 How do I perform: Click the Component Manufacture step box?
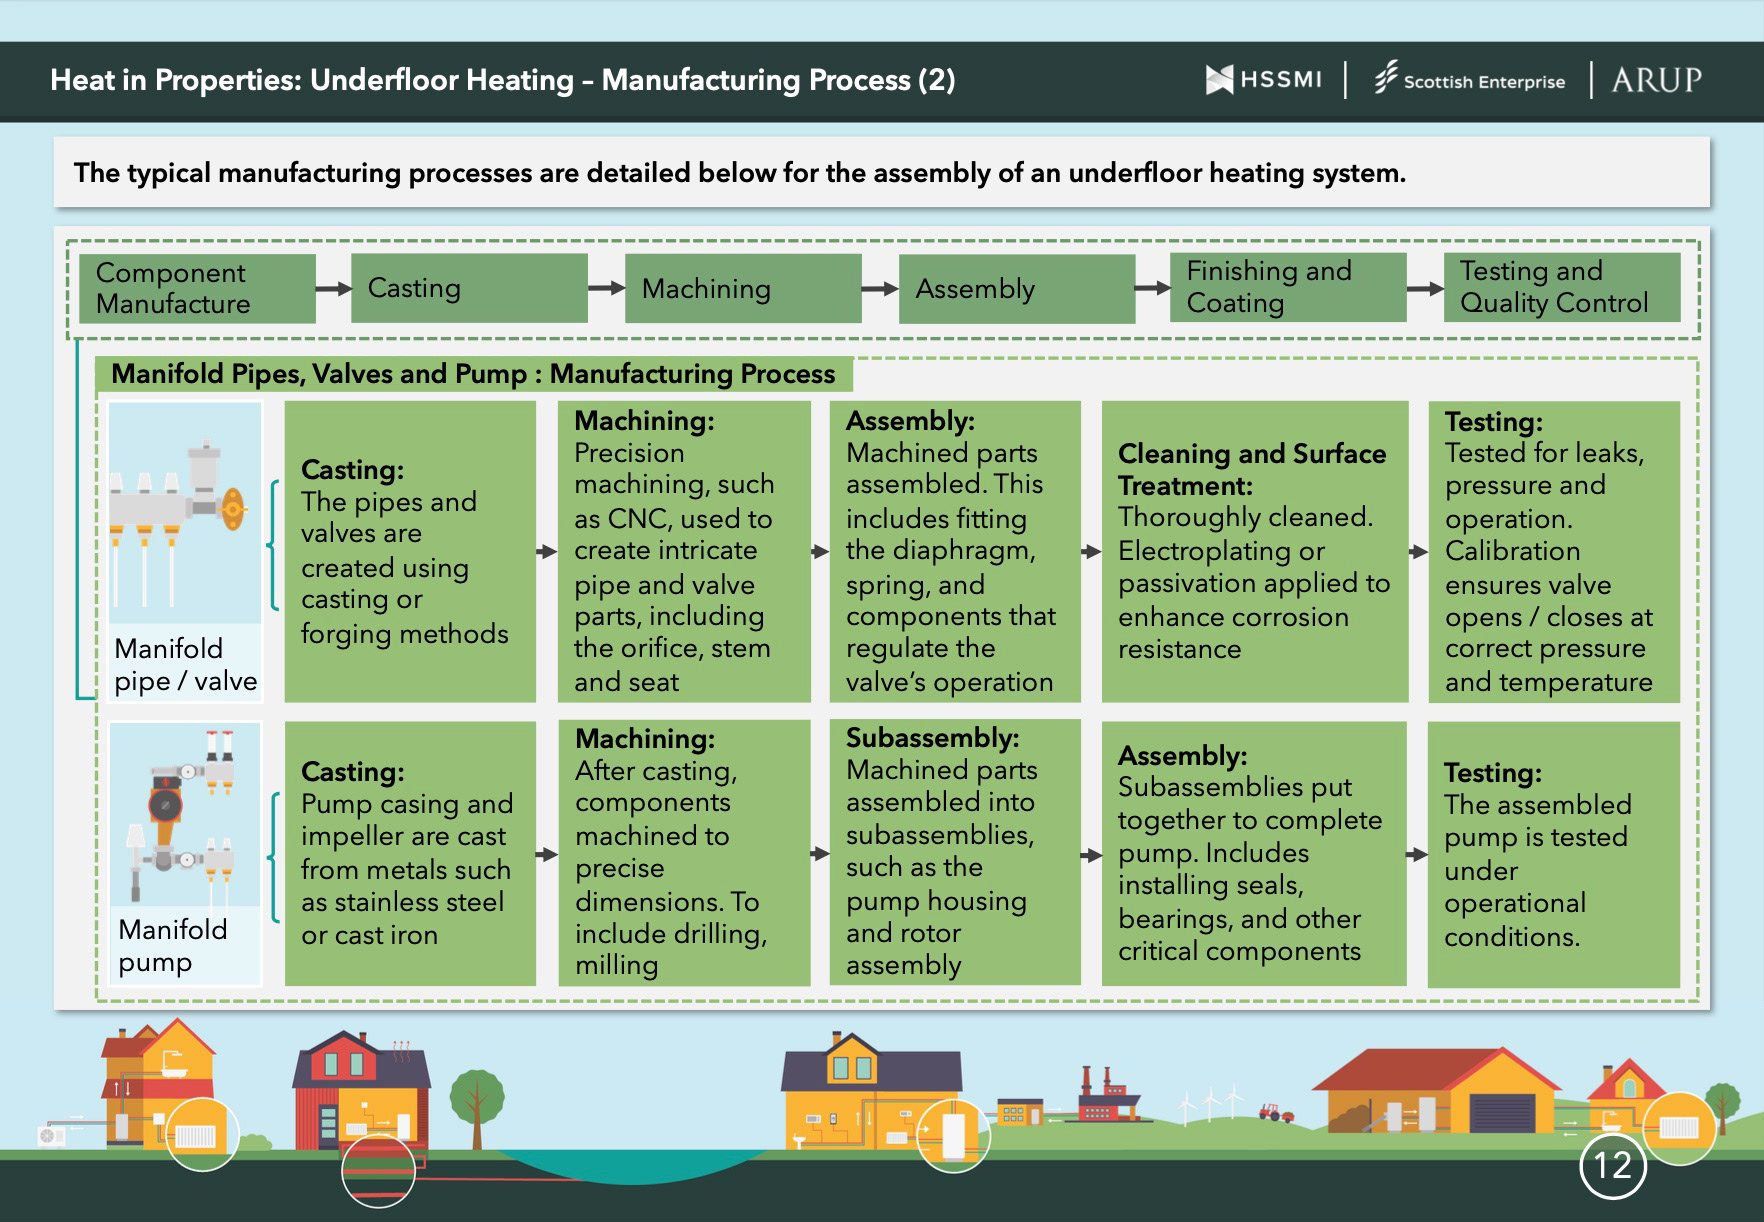coord(197,288)
